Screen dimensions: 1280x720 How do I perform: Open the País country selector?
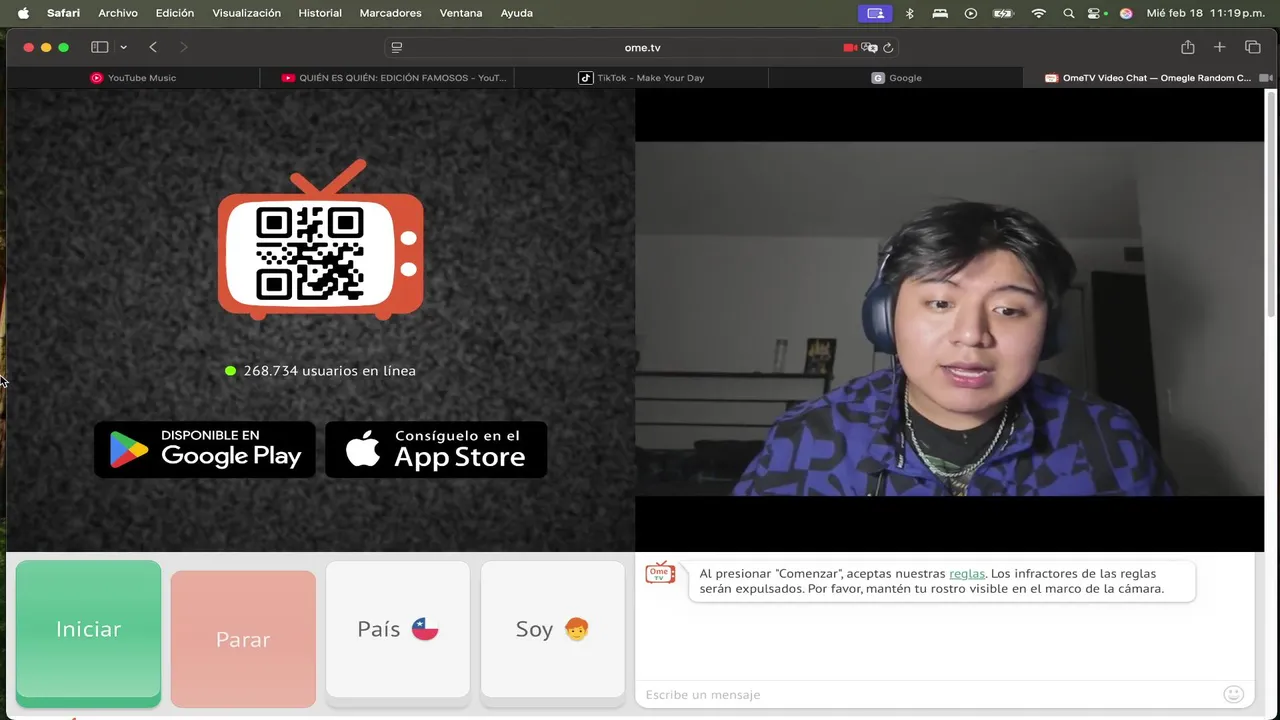tap(398, 629)
